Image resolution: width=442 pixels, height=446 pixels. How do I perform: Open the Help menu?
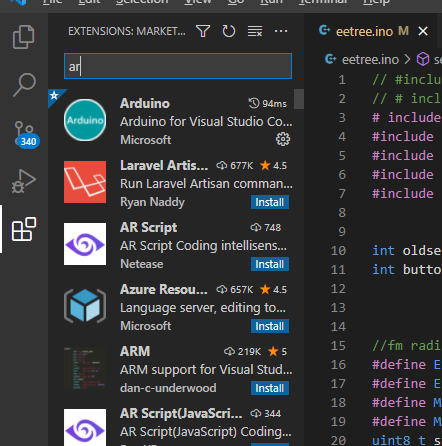(x=376, y=2)
